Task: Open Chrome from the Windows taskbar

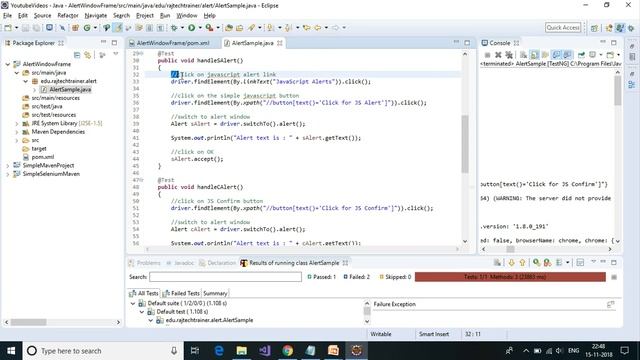Action: [x=287, y=351]
